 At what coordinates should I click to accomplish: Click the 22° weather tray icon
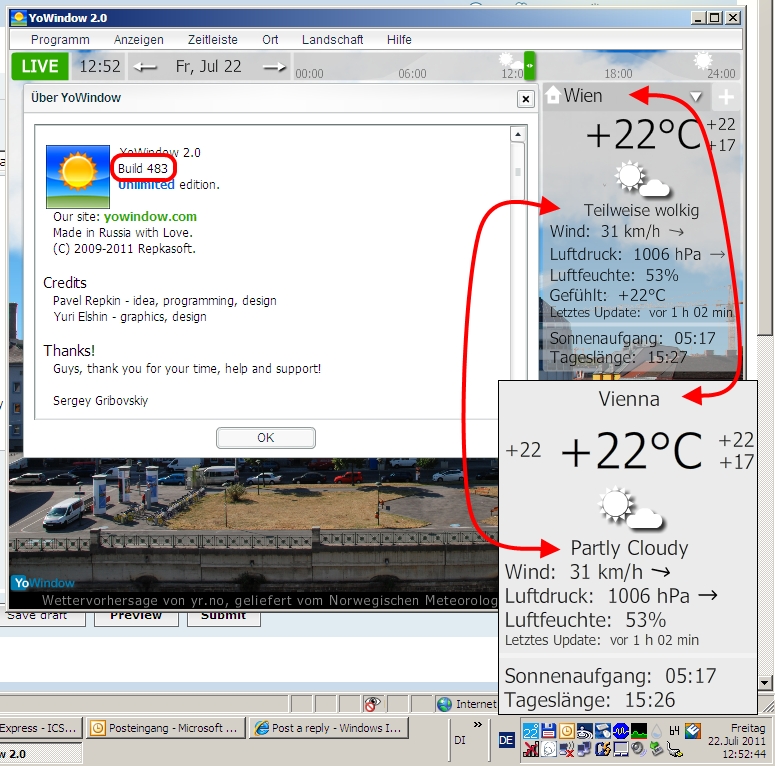click(x=531, y=731)
